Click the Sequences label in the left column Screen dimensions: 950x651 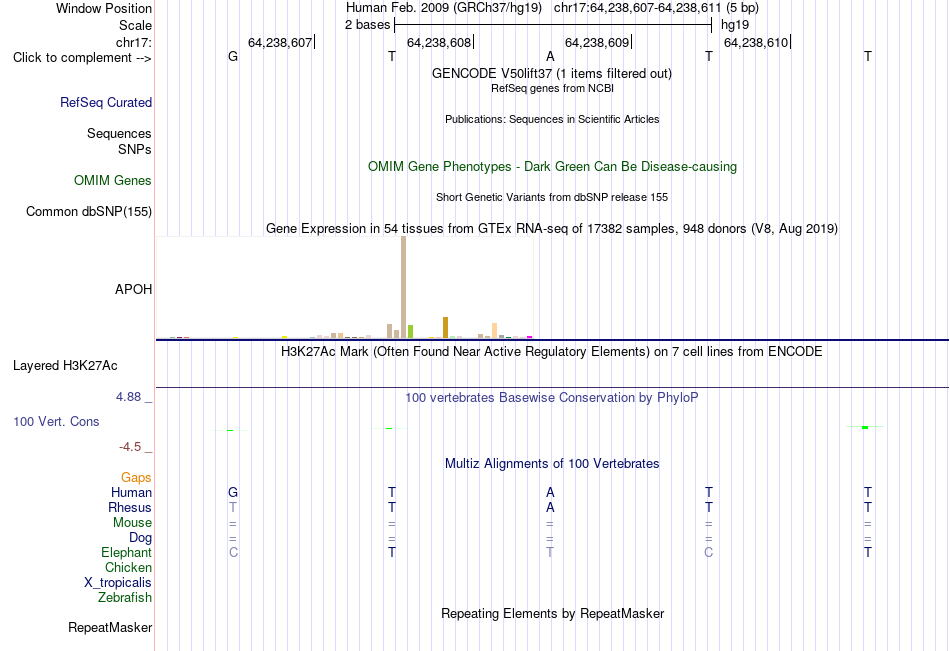119,133
